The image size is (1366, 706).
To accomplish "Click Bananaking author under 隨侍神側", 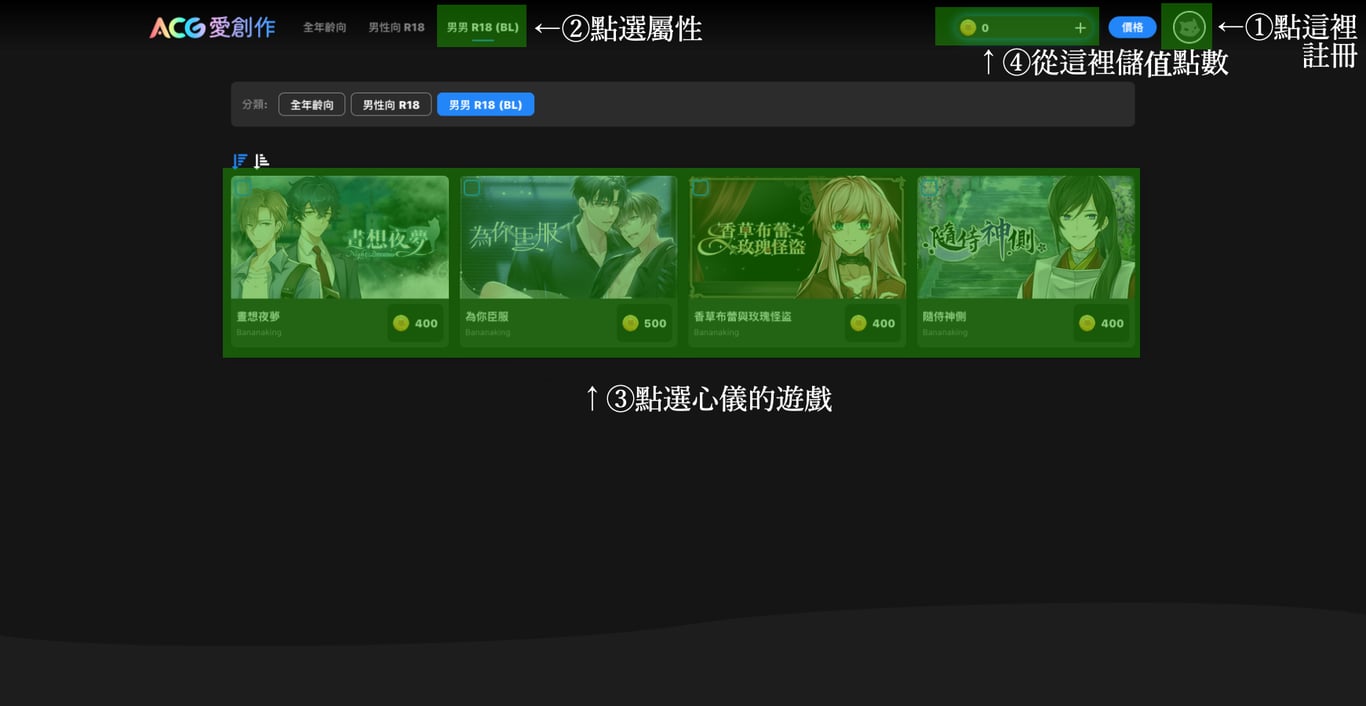I will coord(945,332).
